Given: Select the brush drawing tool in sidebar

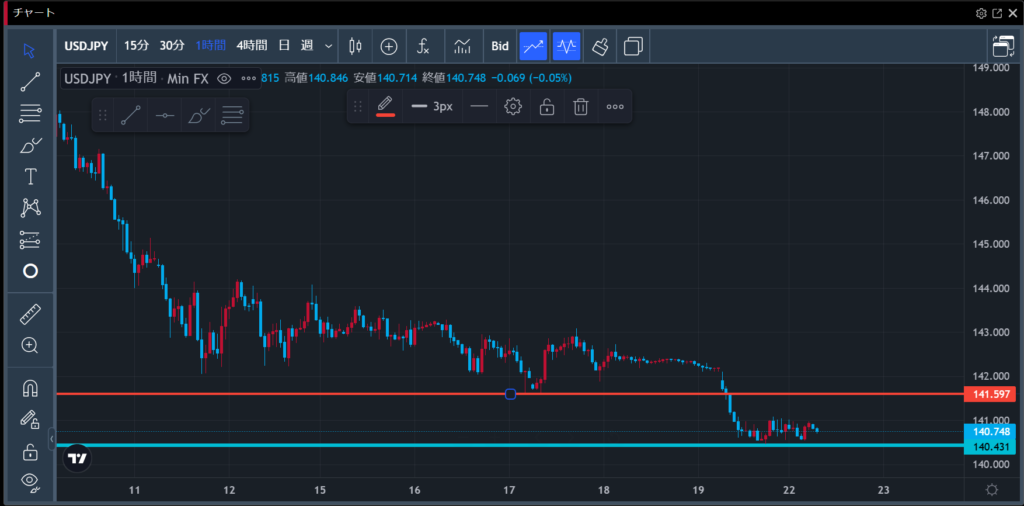Looking at the screenshot, I should click(x=30, y=145).
